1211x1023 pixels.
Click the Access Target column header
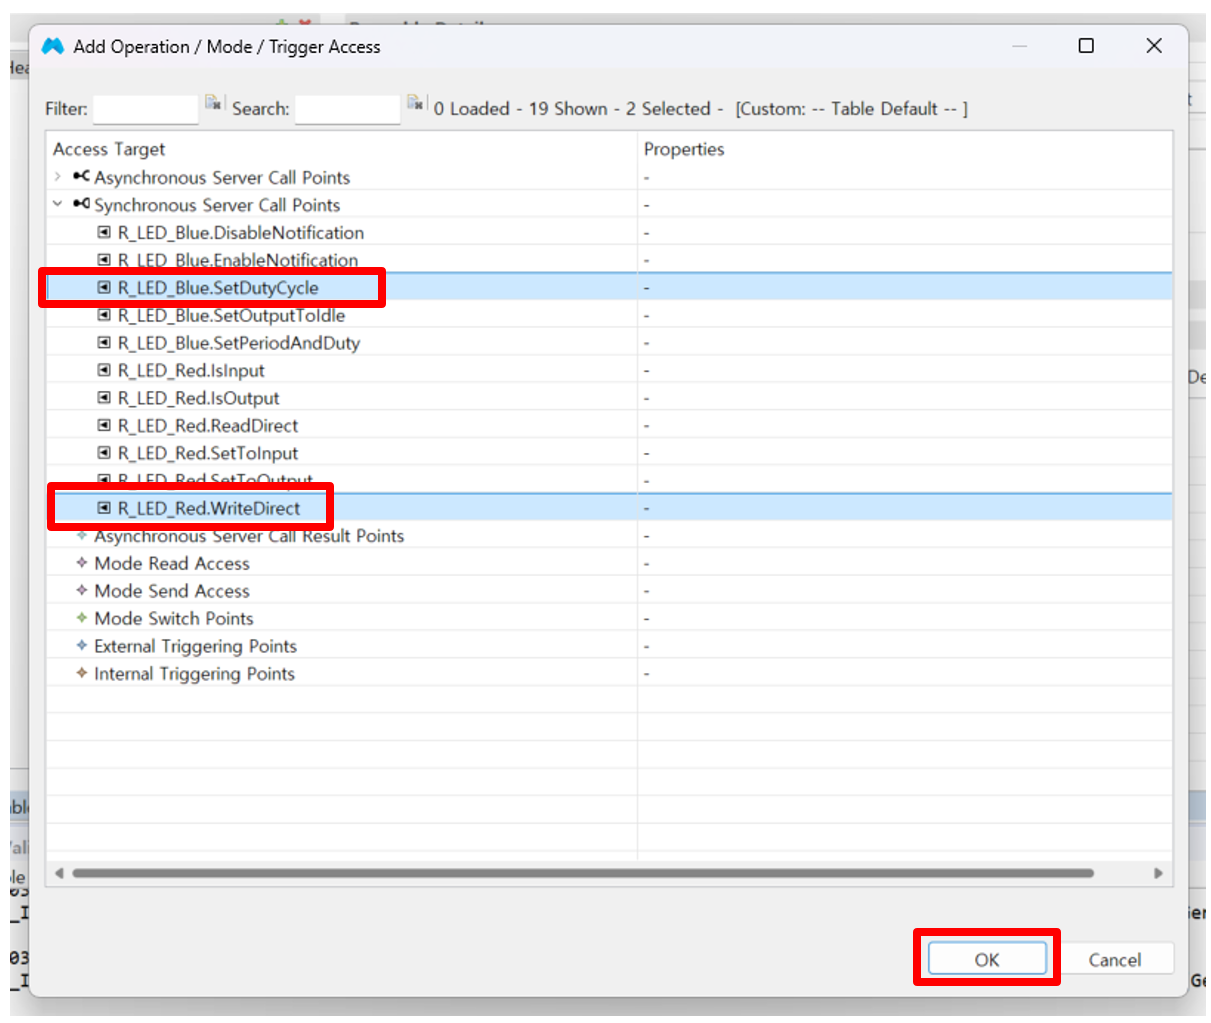(x=109, y=149)
